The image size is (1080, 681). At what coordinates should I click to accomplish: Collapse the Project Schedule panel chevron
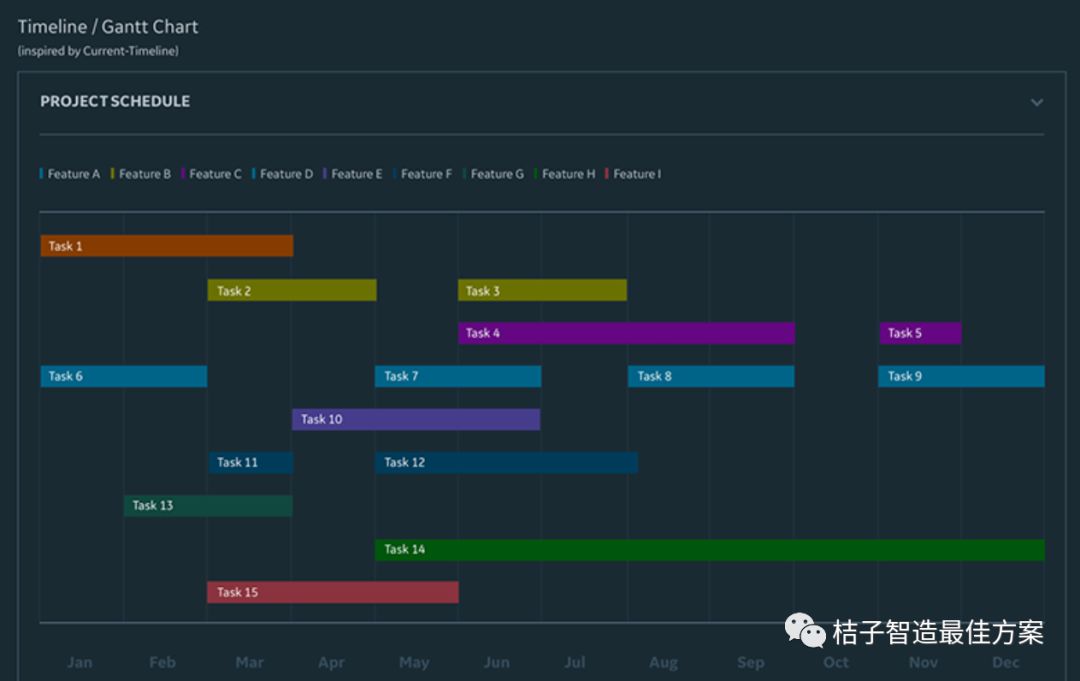click(1036, 102)
